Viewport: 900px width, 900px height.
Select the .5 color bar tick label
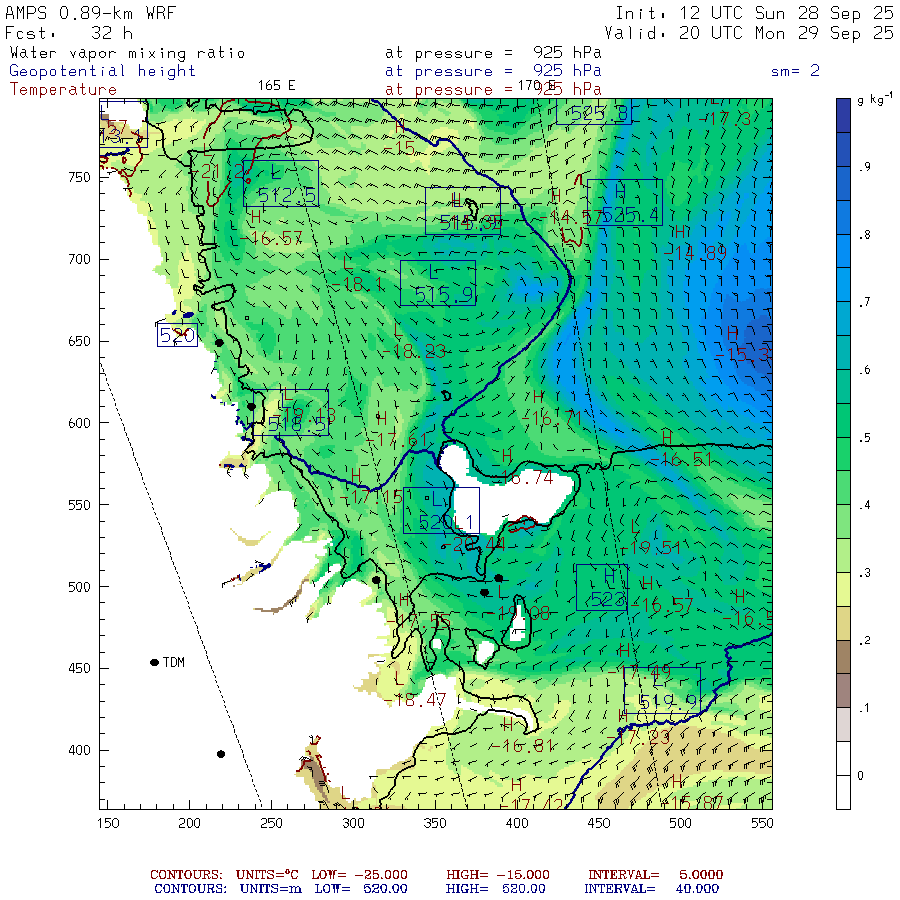point(864,438)
